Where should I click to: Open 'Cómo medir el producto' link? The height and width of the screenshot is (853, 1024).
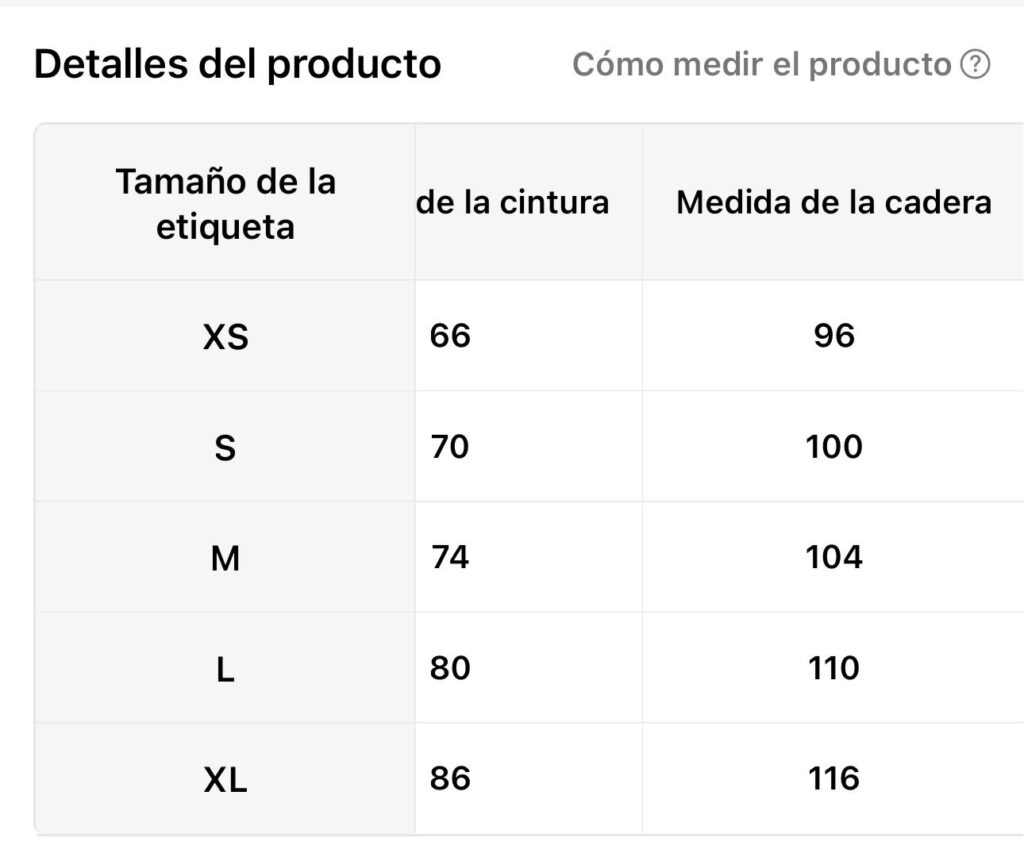click(761, 65)
